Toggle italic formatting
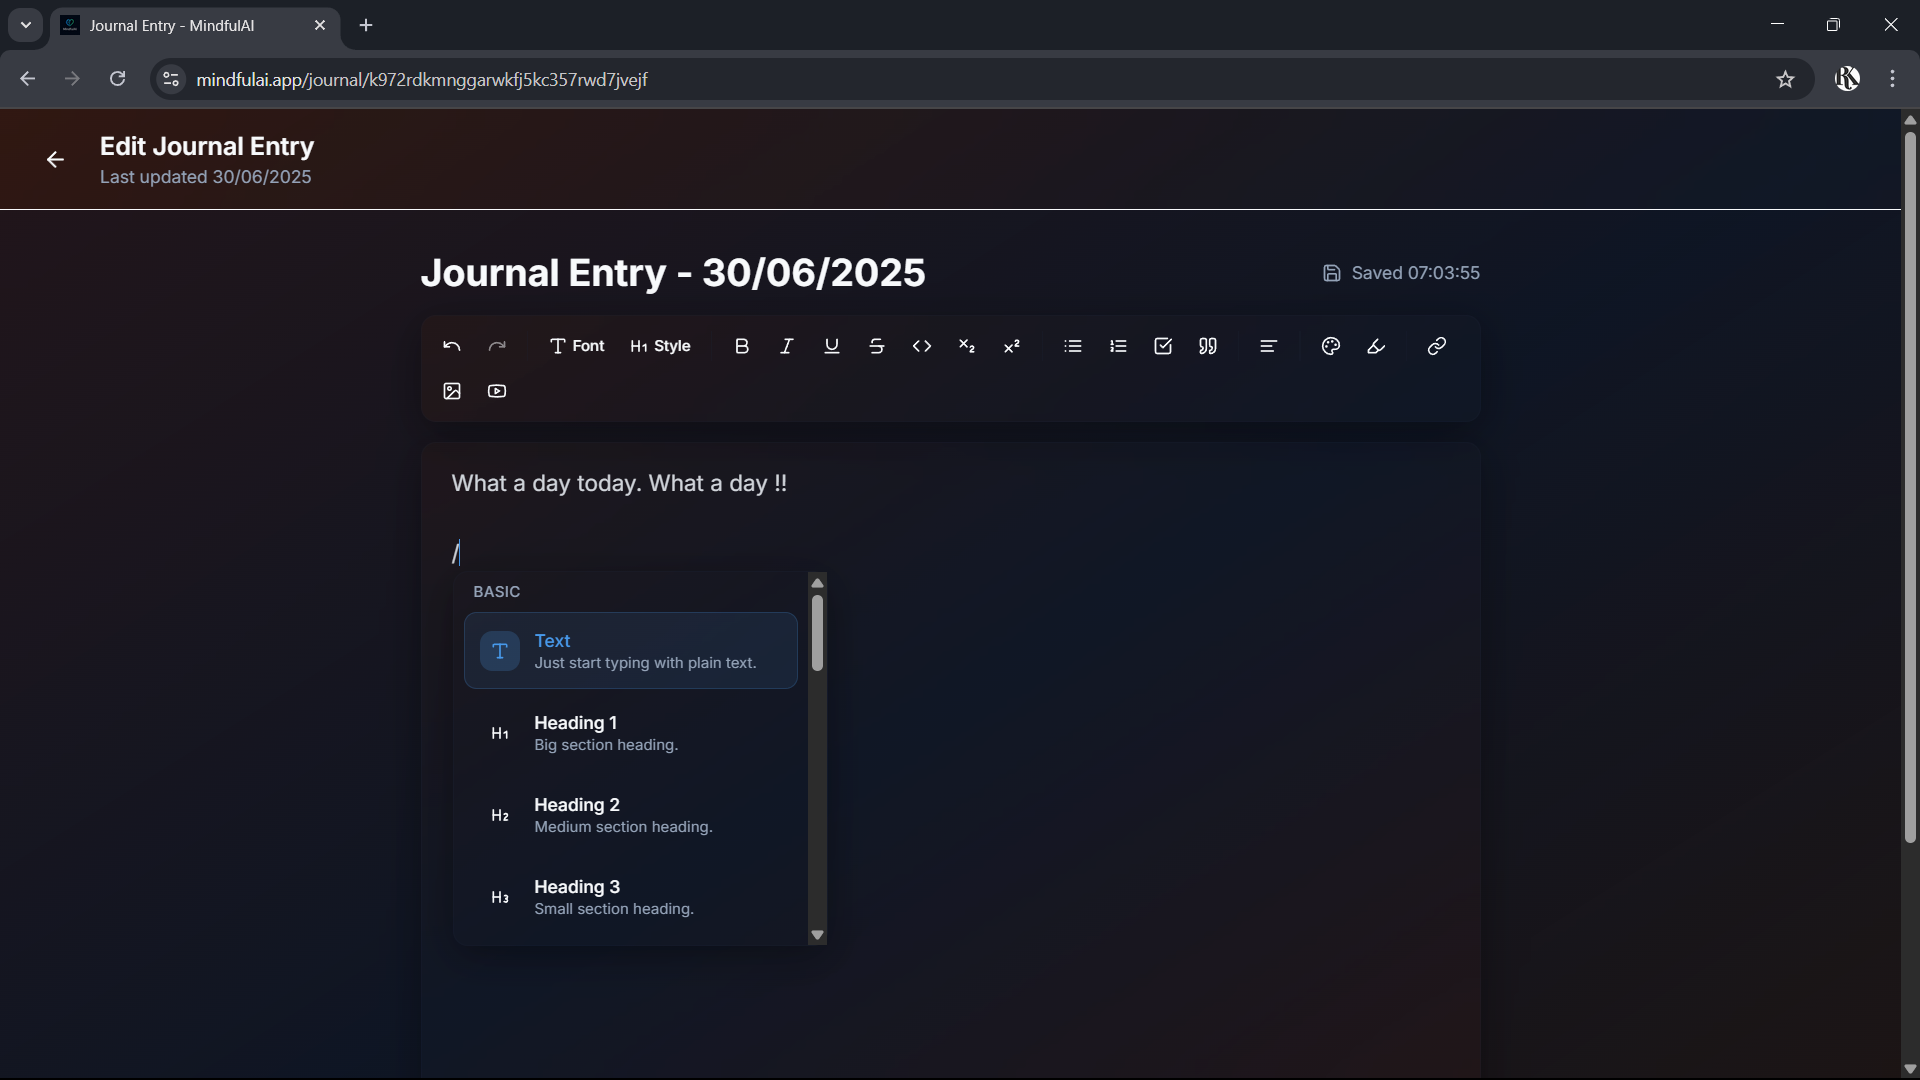 click(786, 346)
